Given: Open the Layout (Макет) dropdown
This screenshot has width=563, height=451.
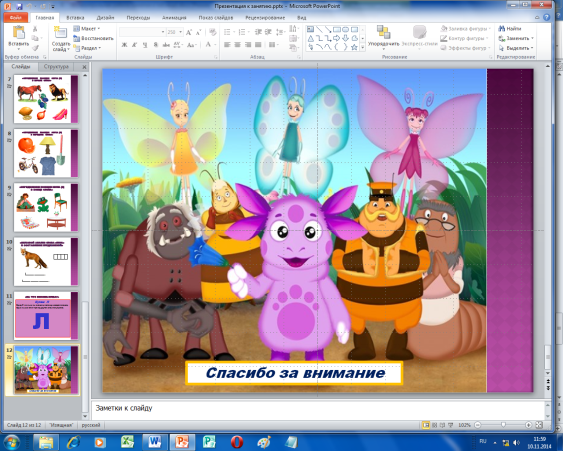Looking at the screenshot, I should pos(87,28).
